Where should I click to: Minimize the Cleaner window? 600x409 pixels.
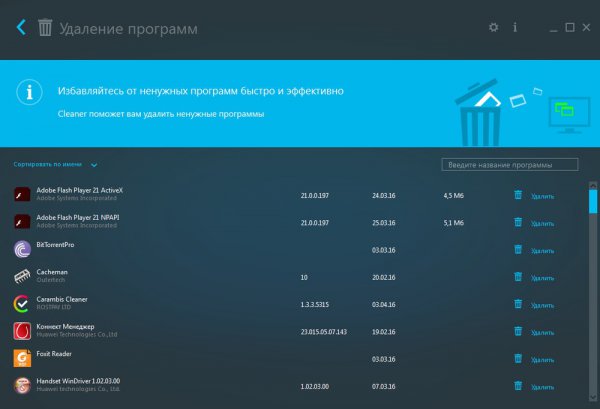click(553, 29)
